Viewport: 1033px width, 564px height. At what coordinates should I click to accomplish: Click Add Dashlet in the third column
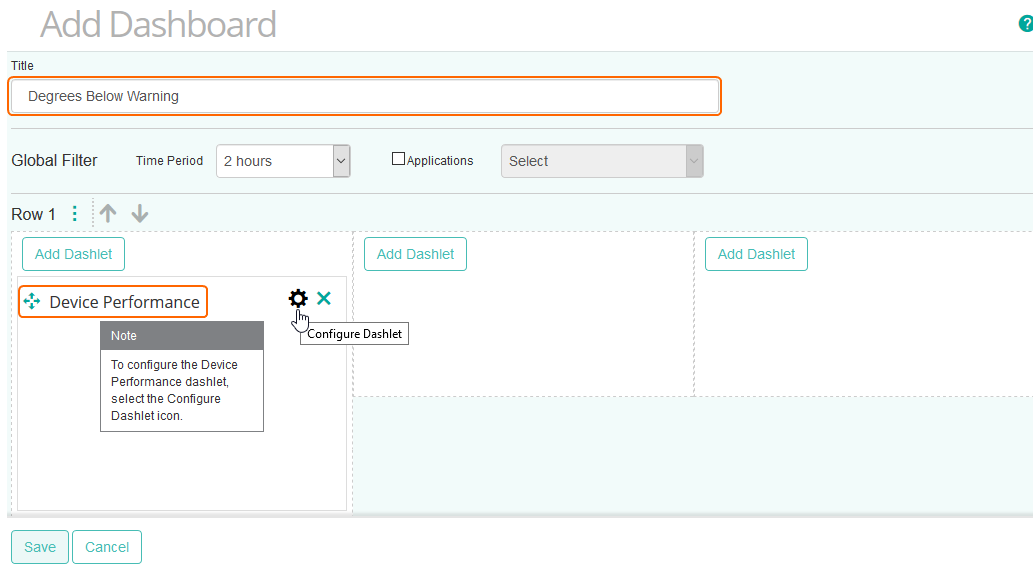(x=756, y=254)
